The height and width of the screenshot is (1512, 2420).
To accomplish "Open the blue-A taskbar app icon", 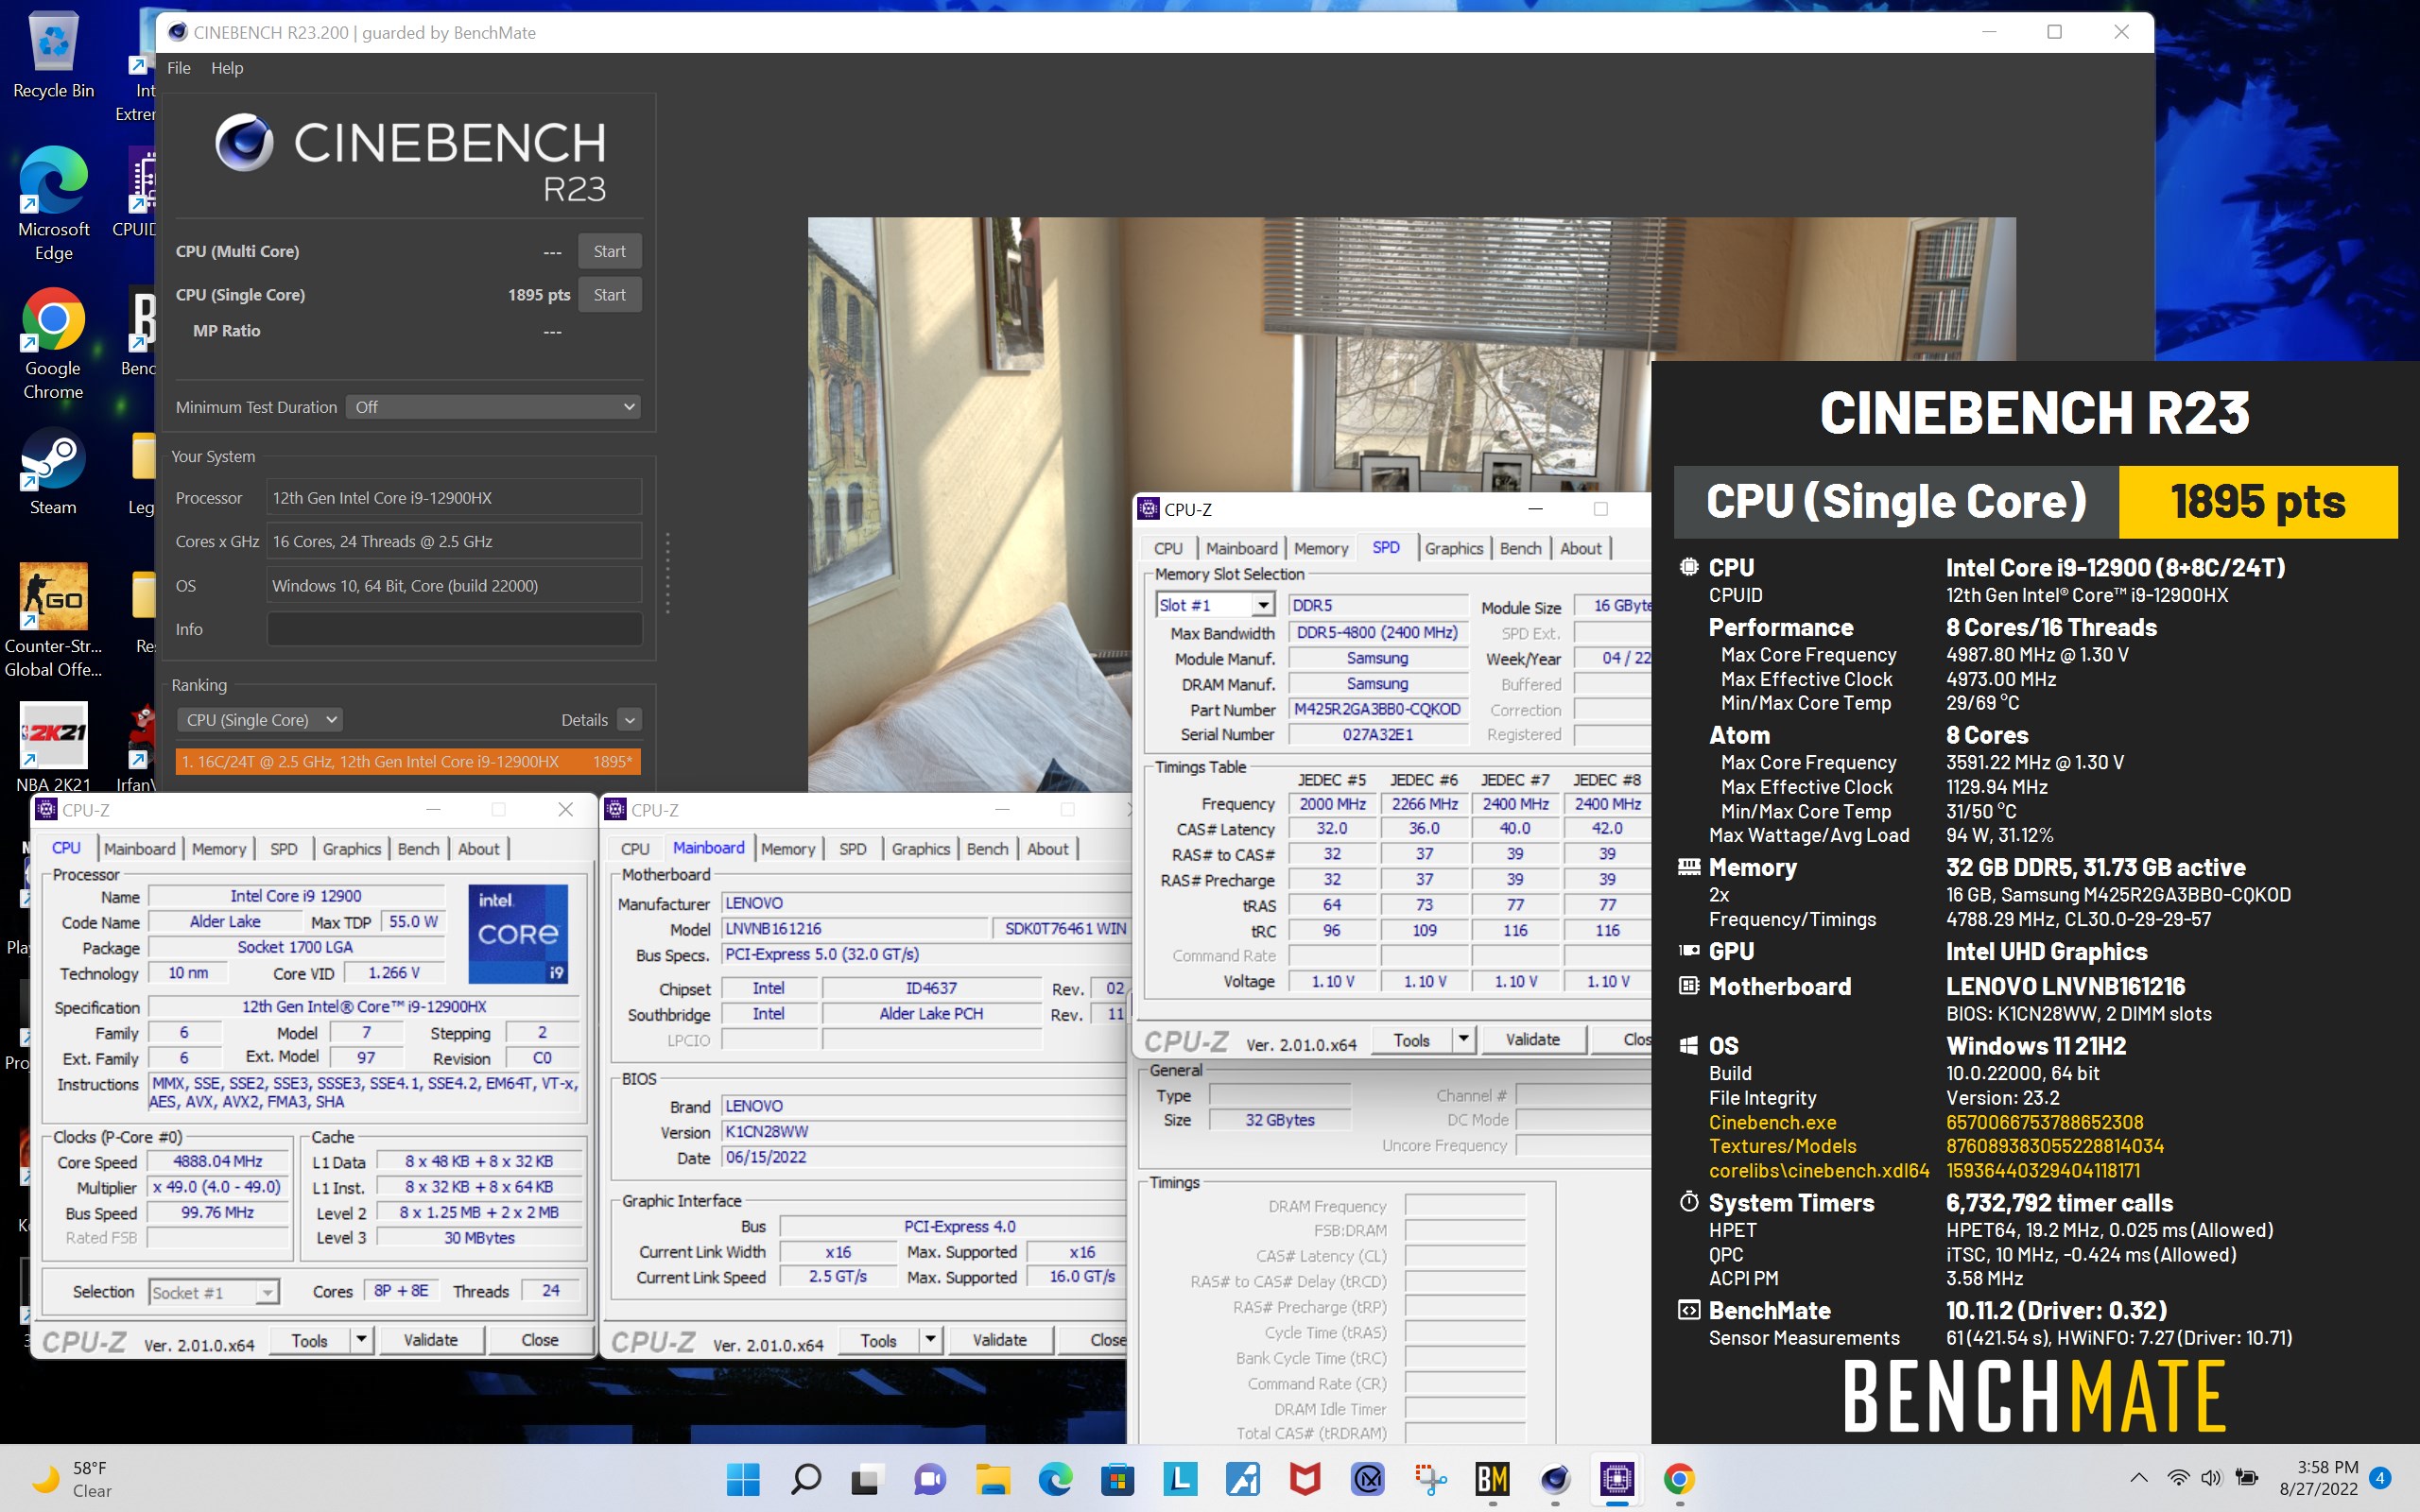I will tap(1243, 1478).
